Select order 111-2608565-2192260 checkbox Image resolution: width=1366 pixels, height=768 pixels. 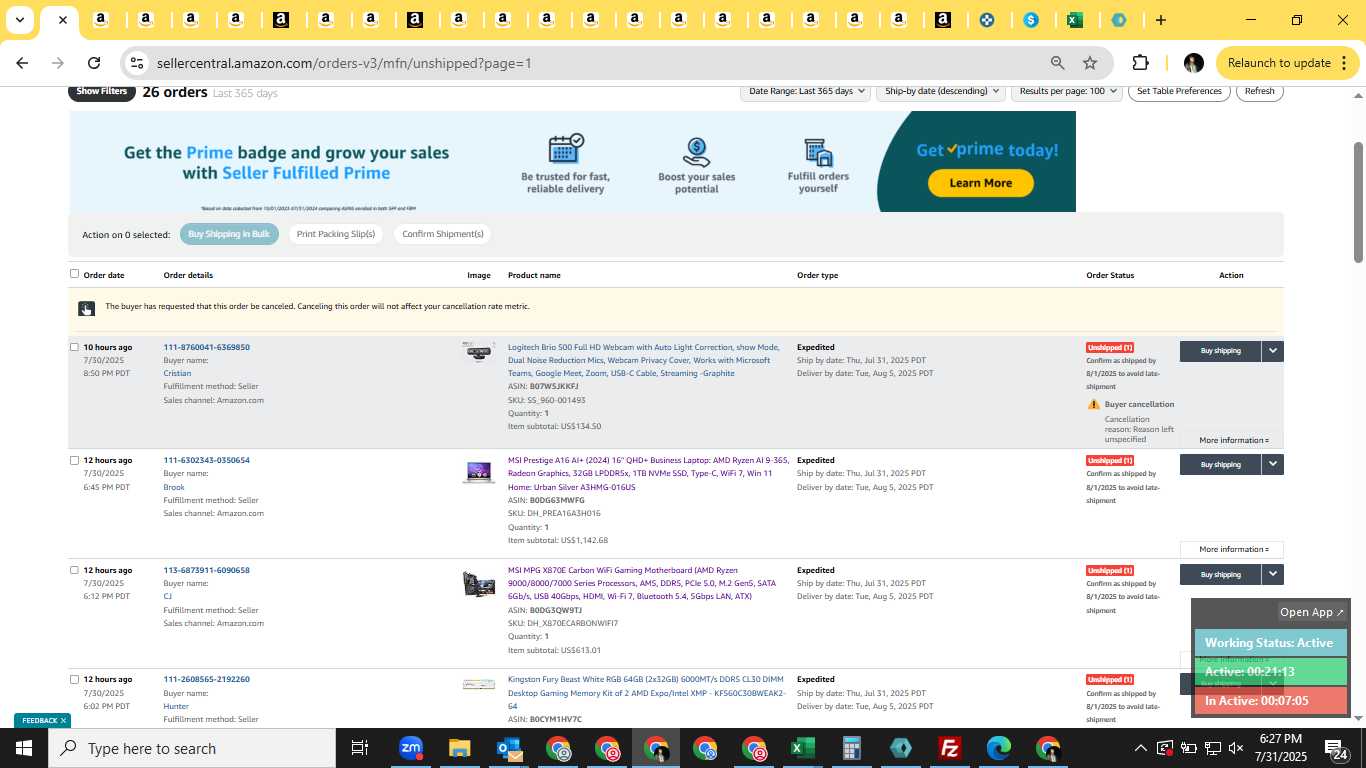[74, 679]
